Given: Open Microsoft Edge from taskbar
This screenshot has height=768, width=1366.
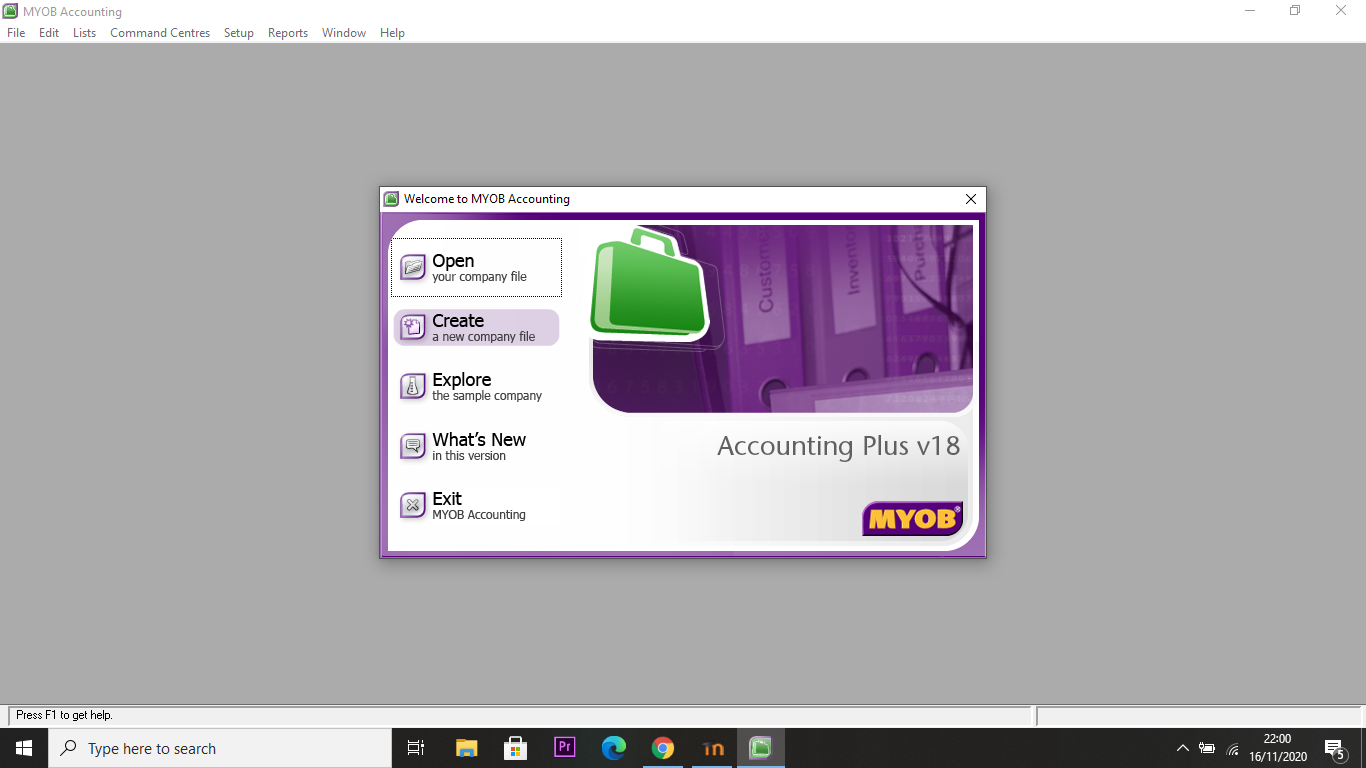Looking at the screenshot, I should (x=613, y=748).
